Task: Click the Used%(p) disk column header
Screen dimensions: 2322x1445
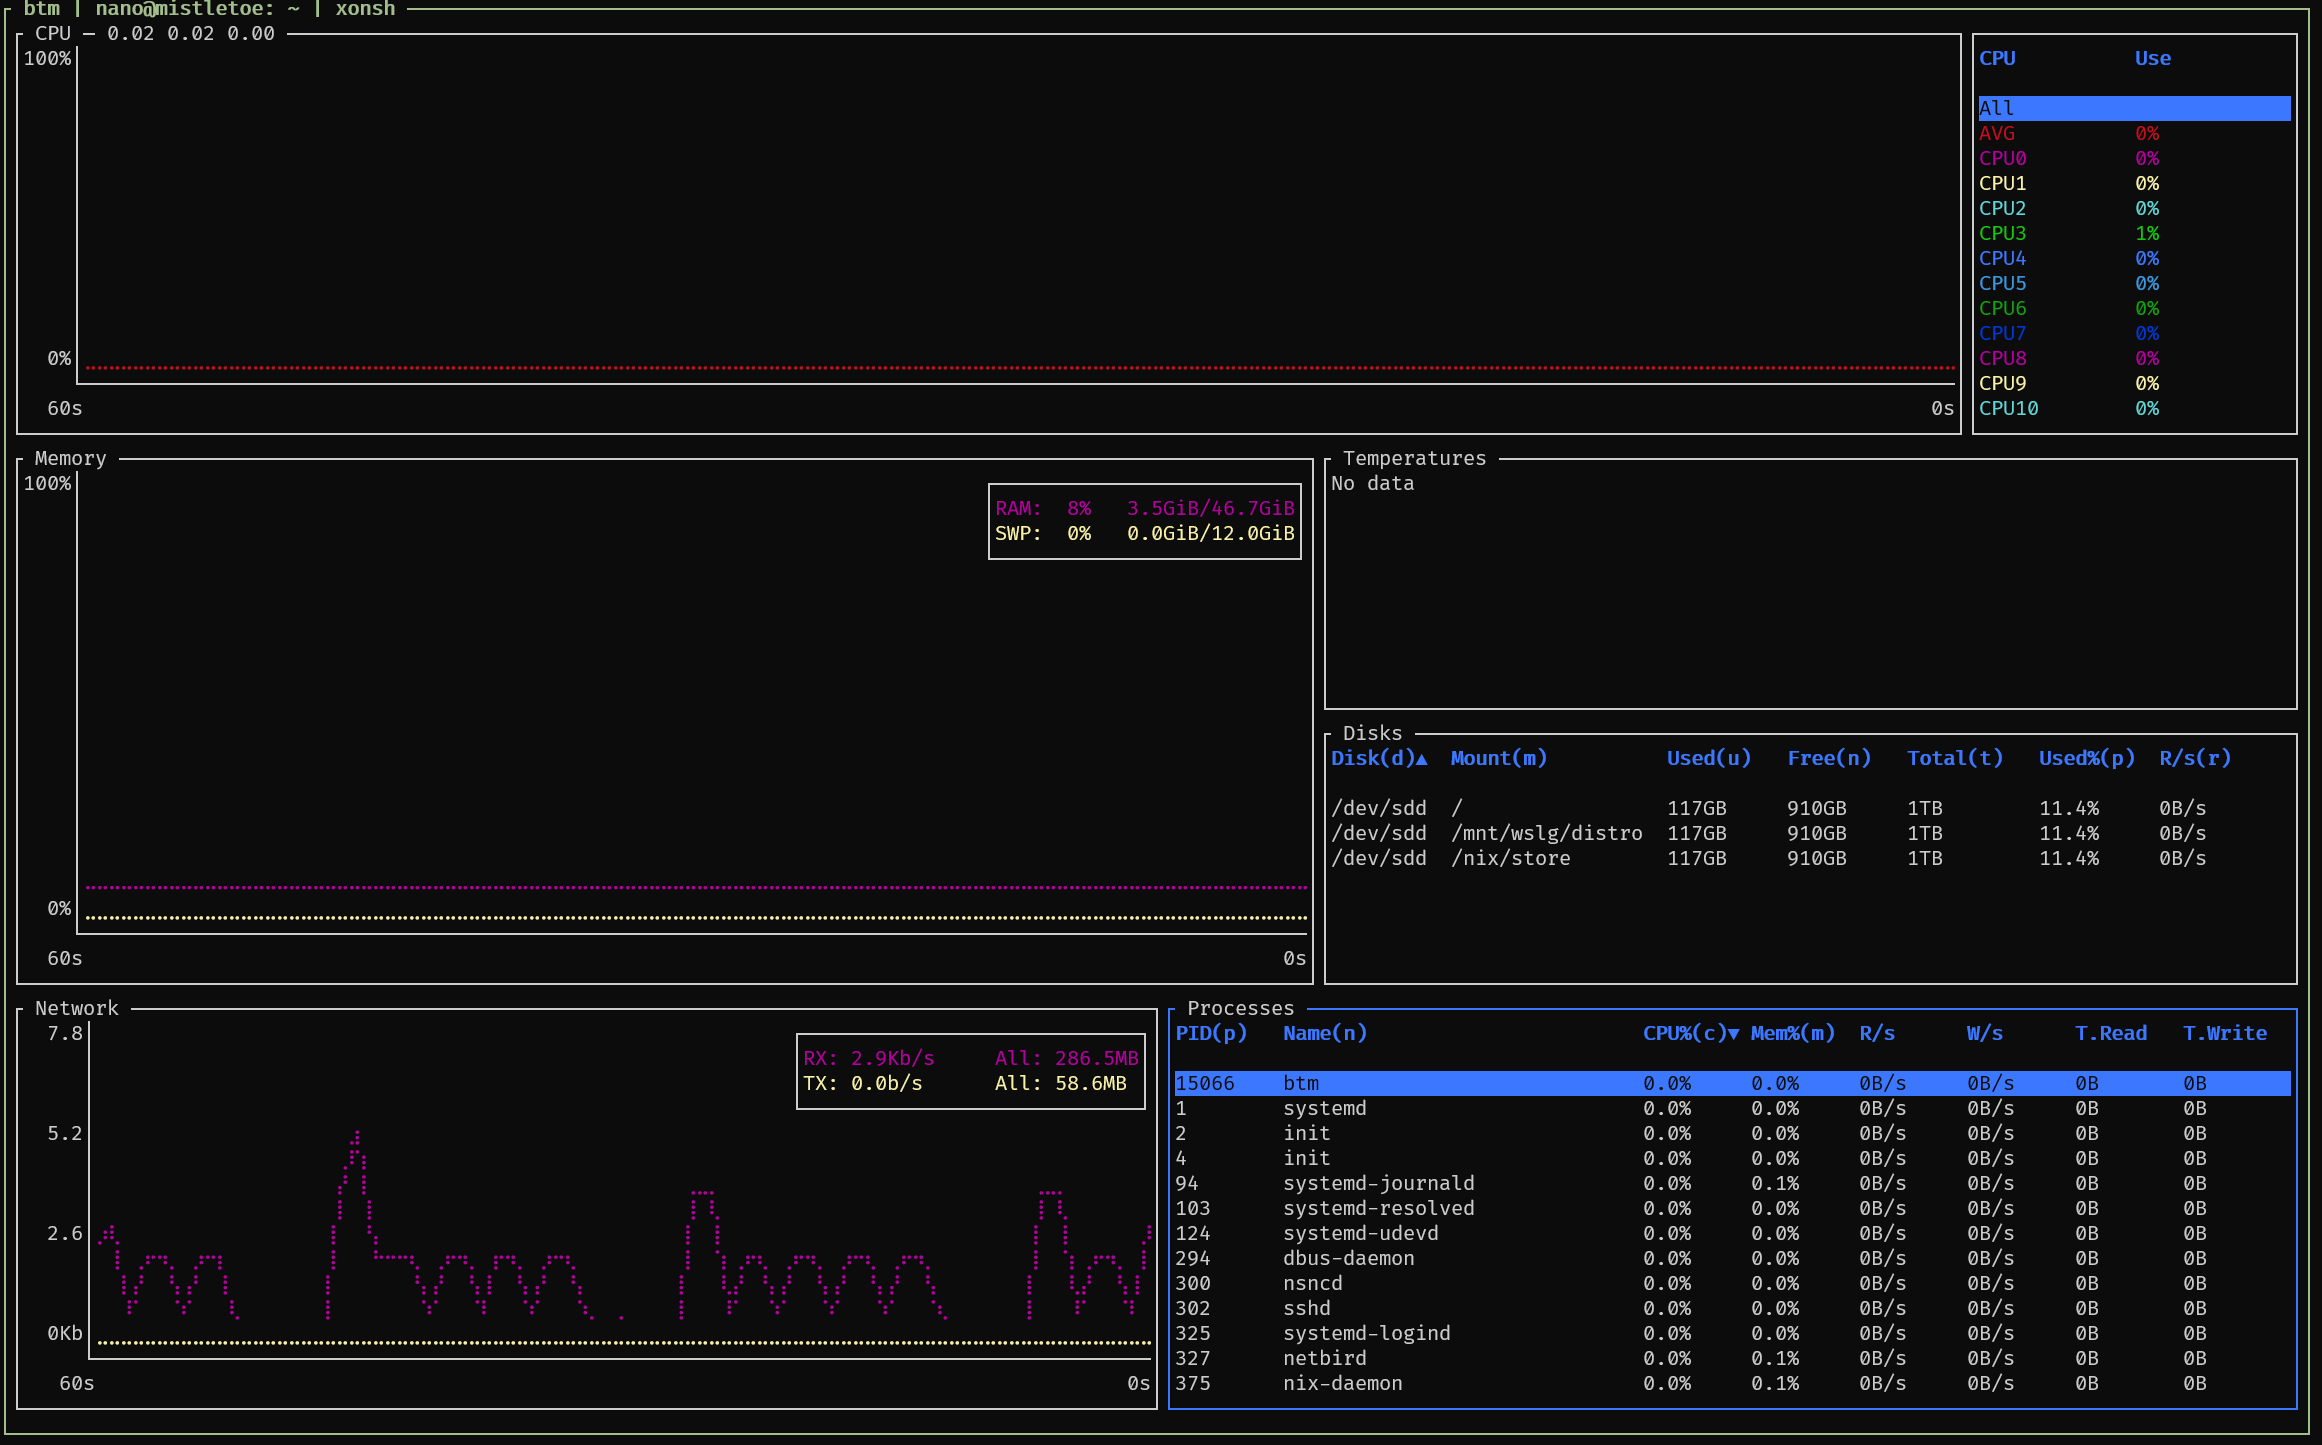Action: point(2086,758)
